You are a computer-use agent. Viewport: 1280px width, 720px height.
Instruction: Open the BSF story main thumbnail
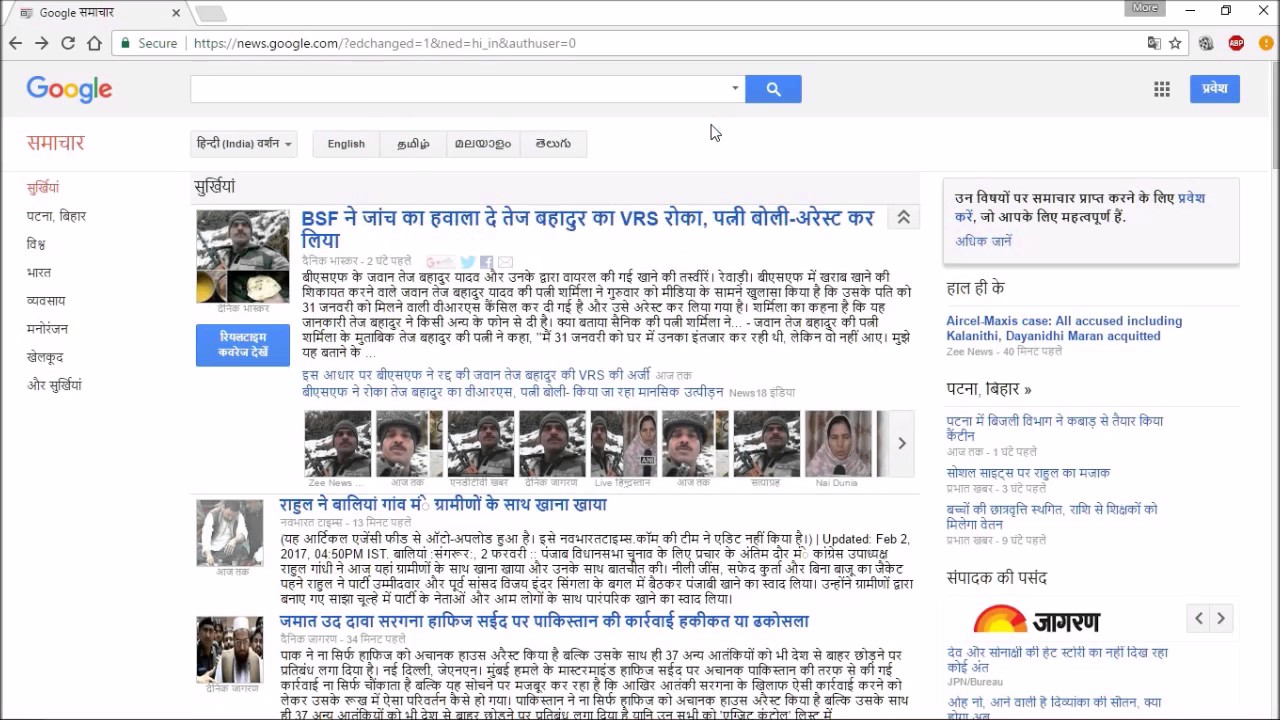[242, 256]
